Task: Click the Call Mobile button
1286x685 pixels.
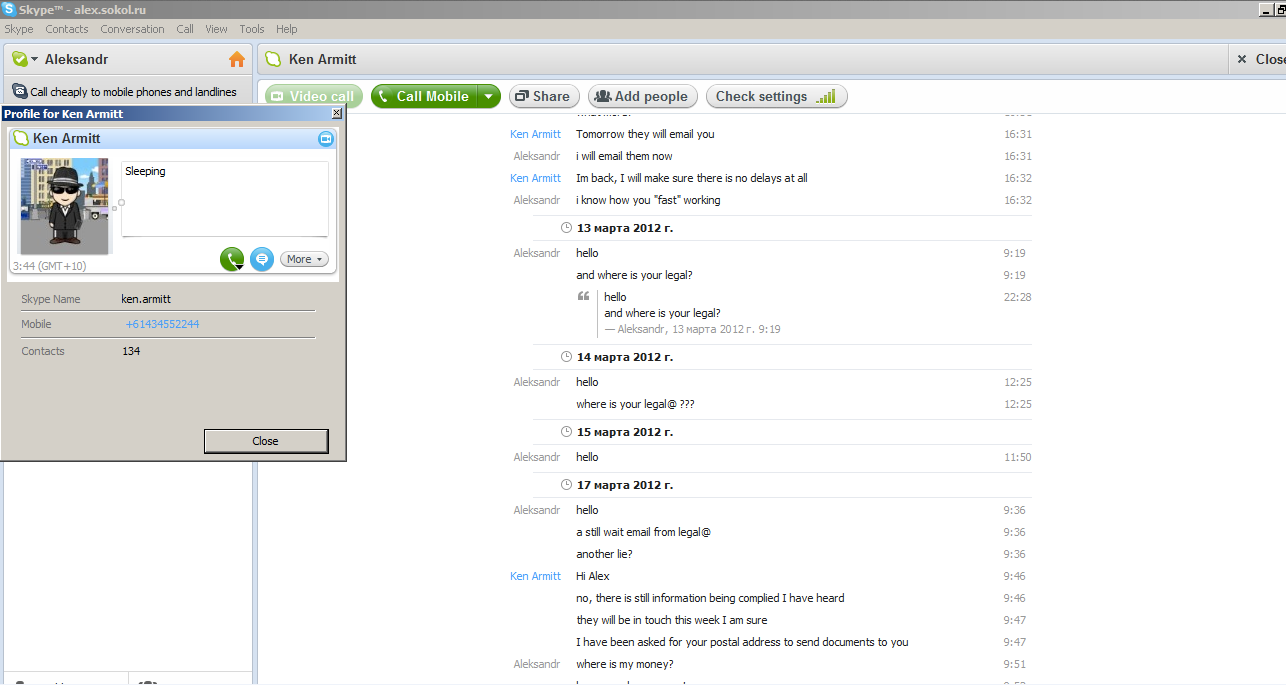Action: click(424, 96)
